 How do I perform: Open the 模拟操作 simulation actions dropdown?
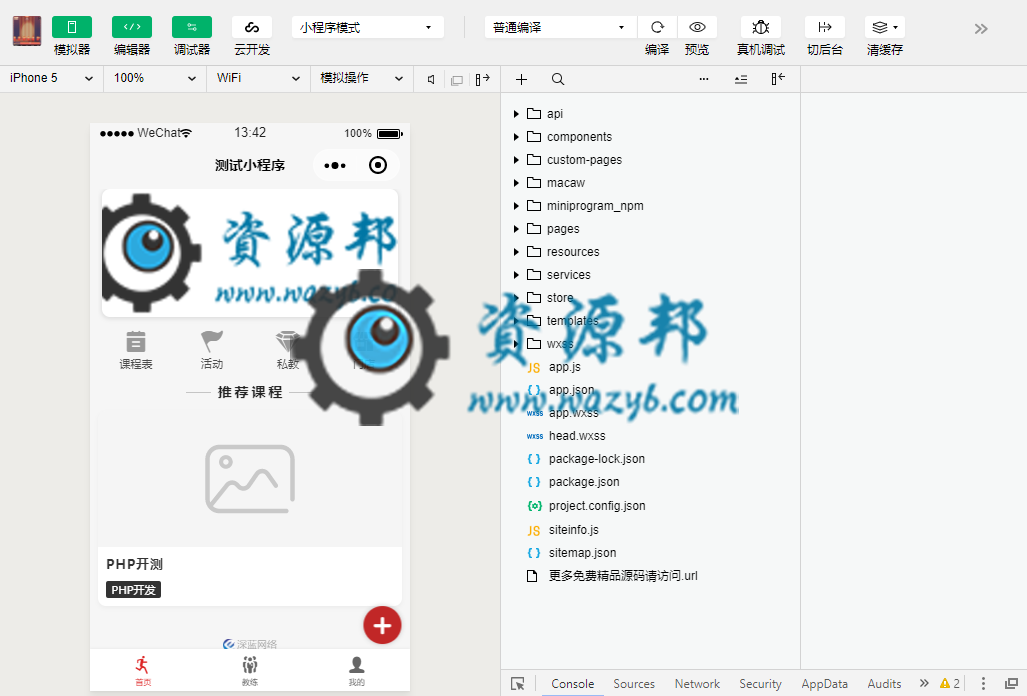[x=362, y=79]
